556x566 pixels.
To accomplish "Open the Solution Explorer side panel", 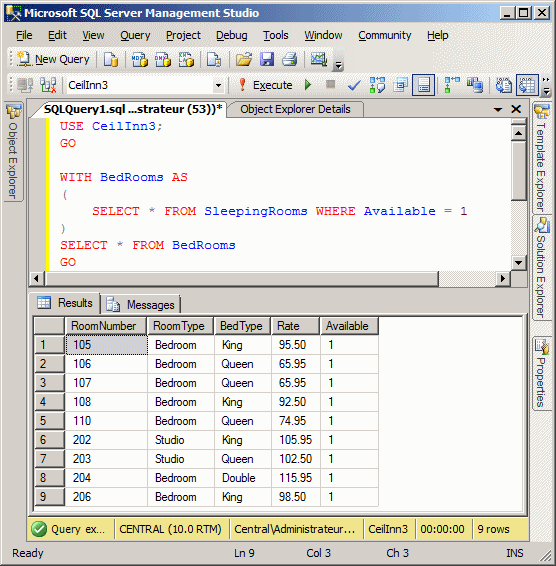I will click(541, 267).
